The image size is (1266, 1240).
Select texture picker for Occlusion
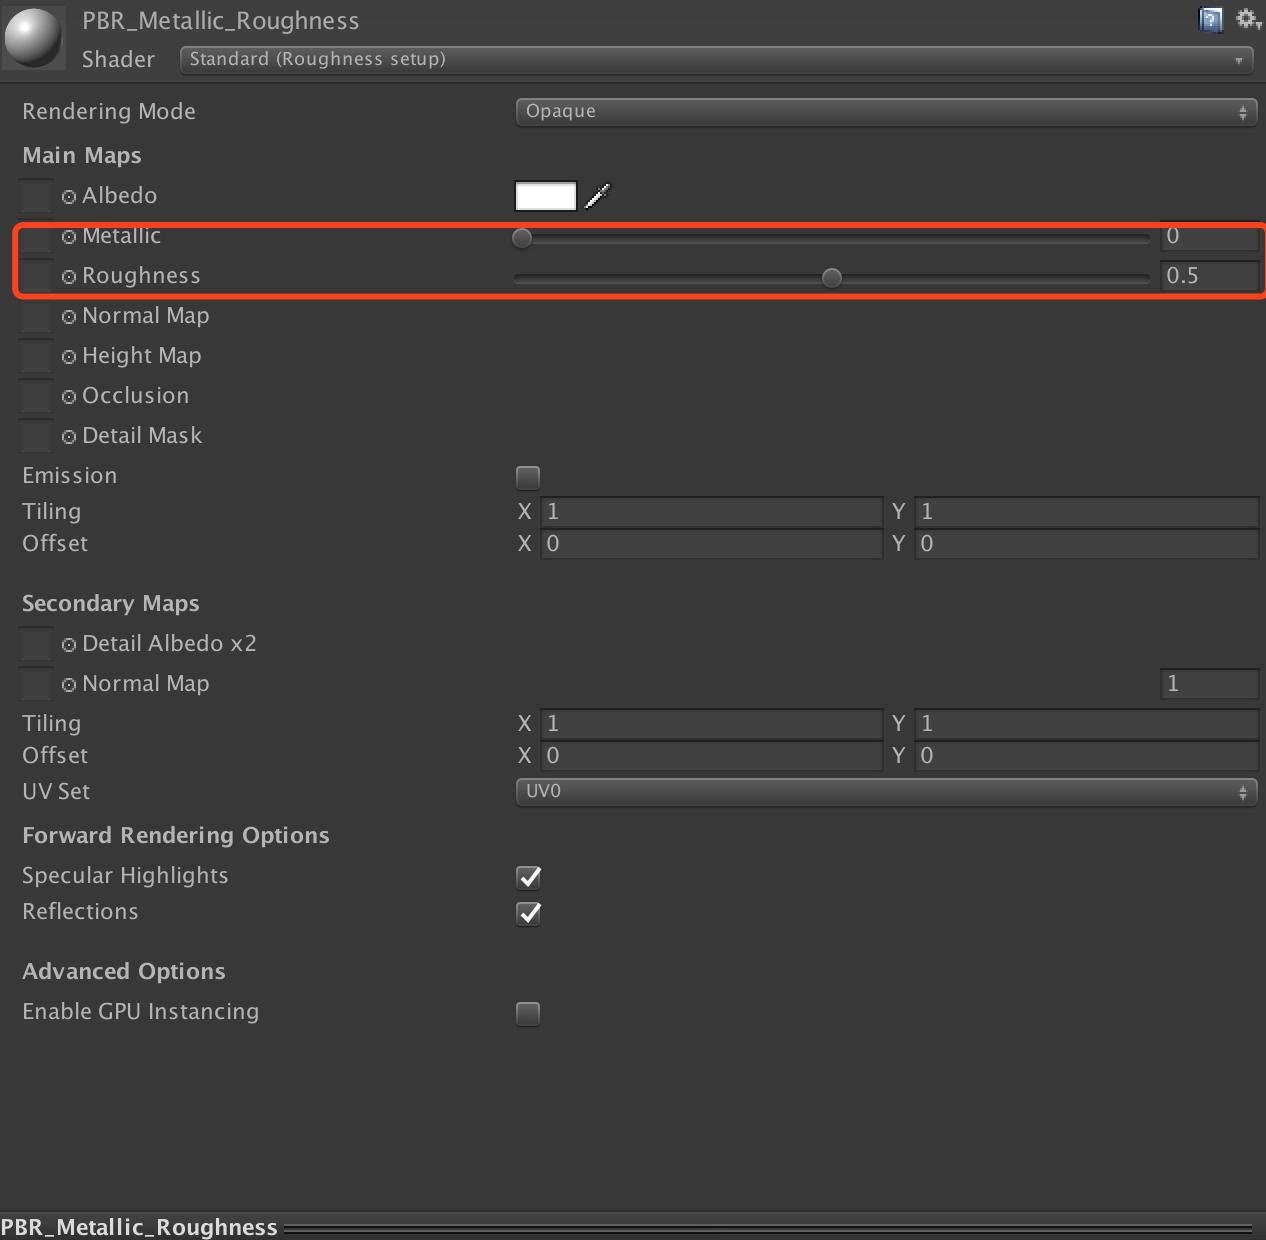69,397
